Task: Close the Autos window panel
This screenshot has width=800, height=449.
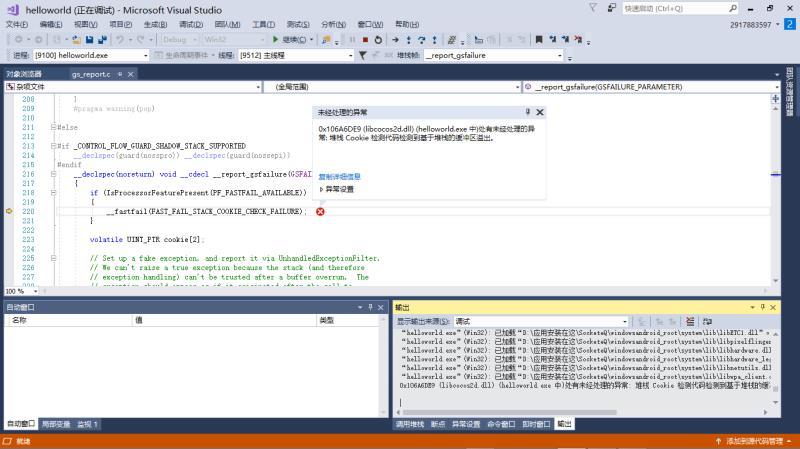Action: [381, 307]
